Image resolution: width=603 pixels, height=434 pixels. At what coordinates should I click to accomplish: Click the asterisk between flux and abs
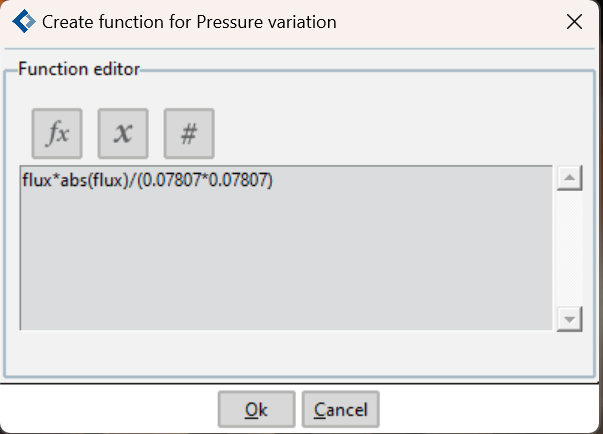tap(56, 178)
